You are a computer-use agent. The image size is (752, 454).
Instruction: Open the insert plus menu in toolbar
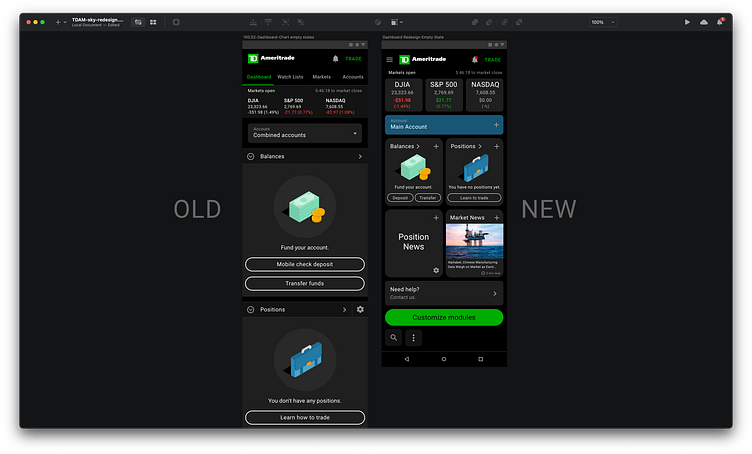pyautogui.click(x=60, y=22)
